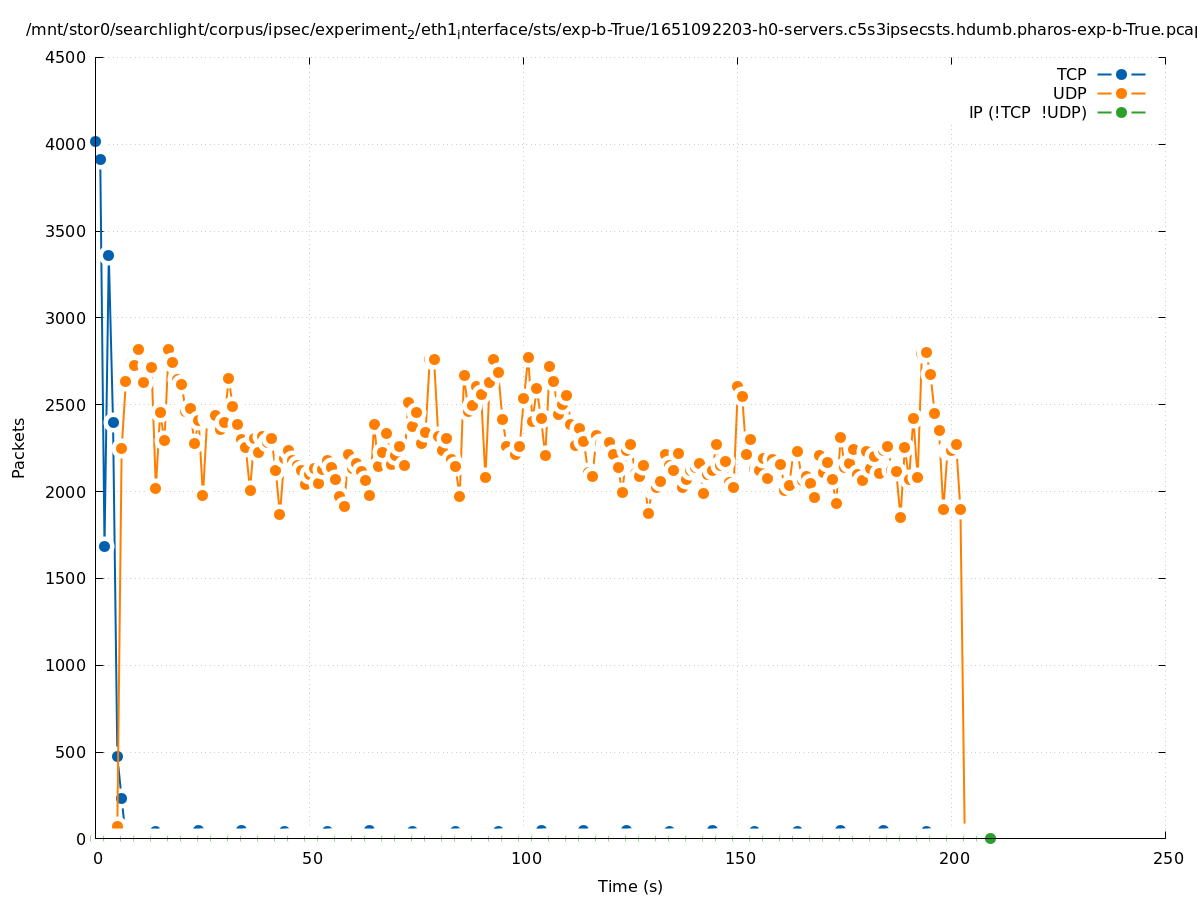This screenshot has width=1197, height=900.
Task: Click the green IP legend marker
Action: click(x=1121, y=112)
